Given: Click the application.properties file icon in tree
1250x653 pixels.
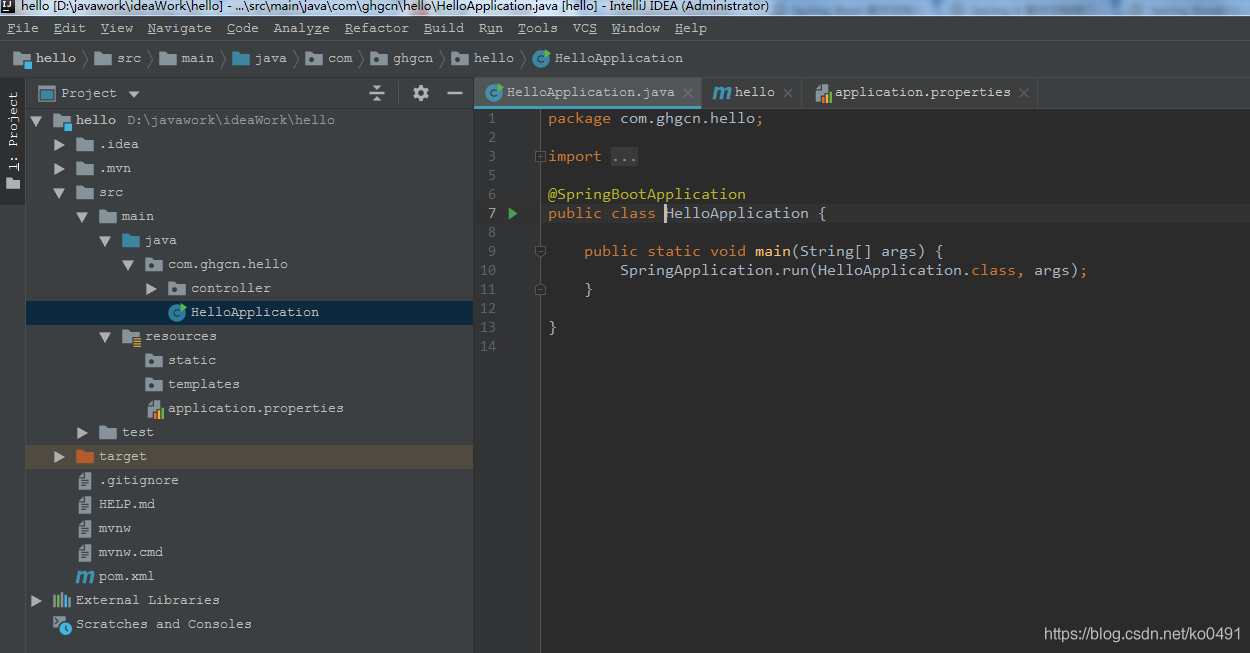Looking at the screenshot, I should [155, 408].
